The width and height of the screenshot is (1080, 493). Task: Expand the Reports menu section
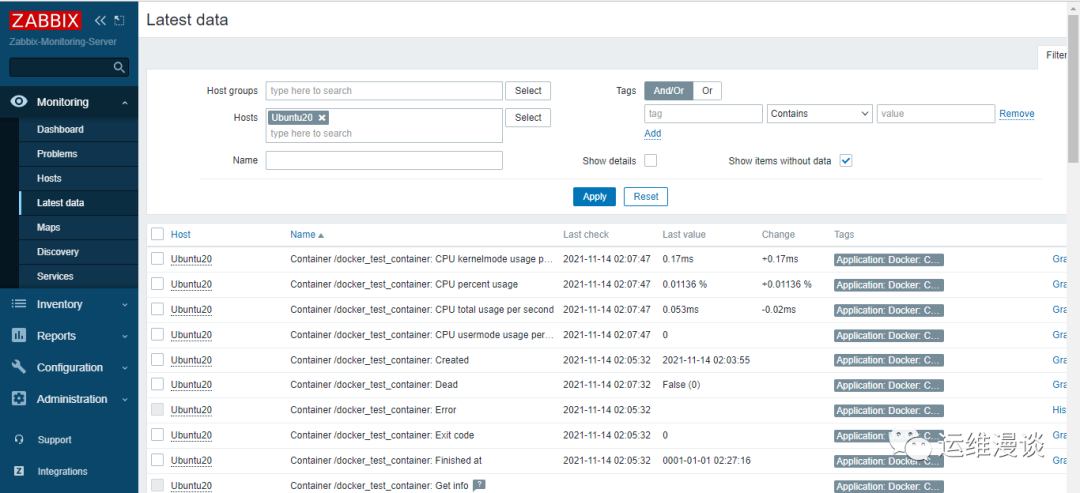[125, 336]
